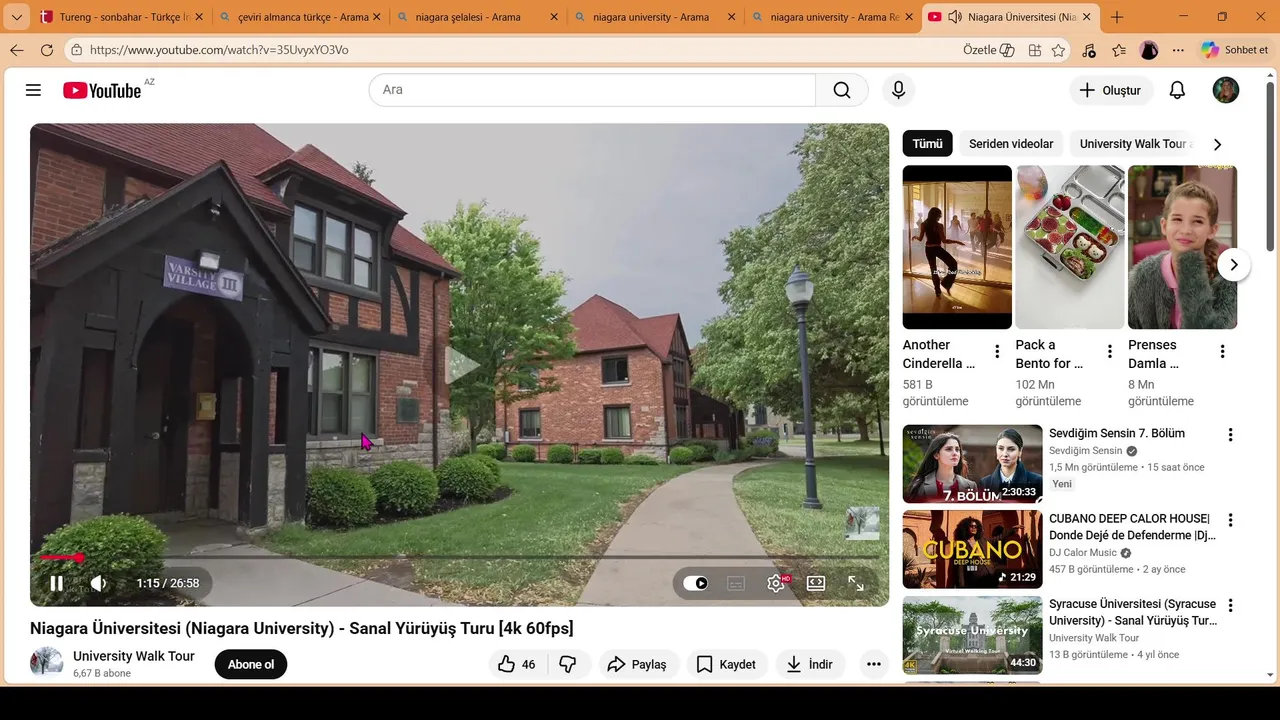Show next shorts with arrow button
The image size is (1280, 720).
(1234, 265)
